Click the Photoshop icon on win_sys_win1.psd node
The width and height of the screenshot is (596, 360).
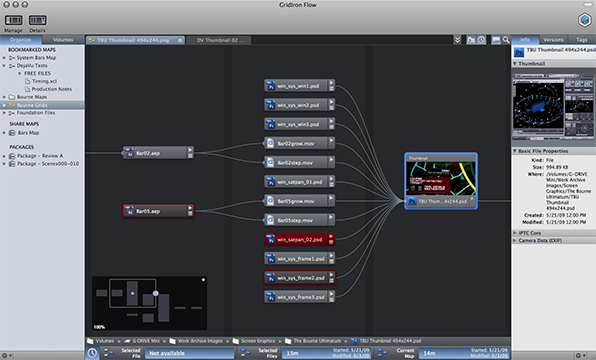[270, 86]
